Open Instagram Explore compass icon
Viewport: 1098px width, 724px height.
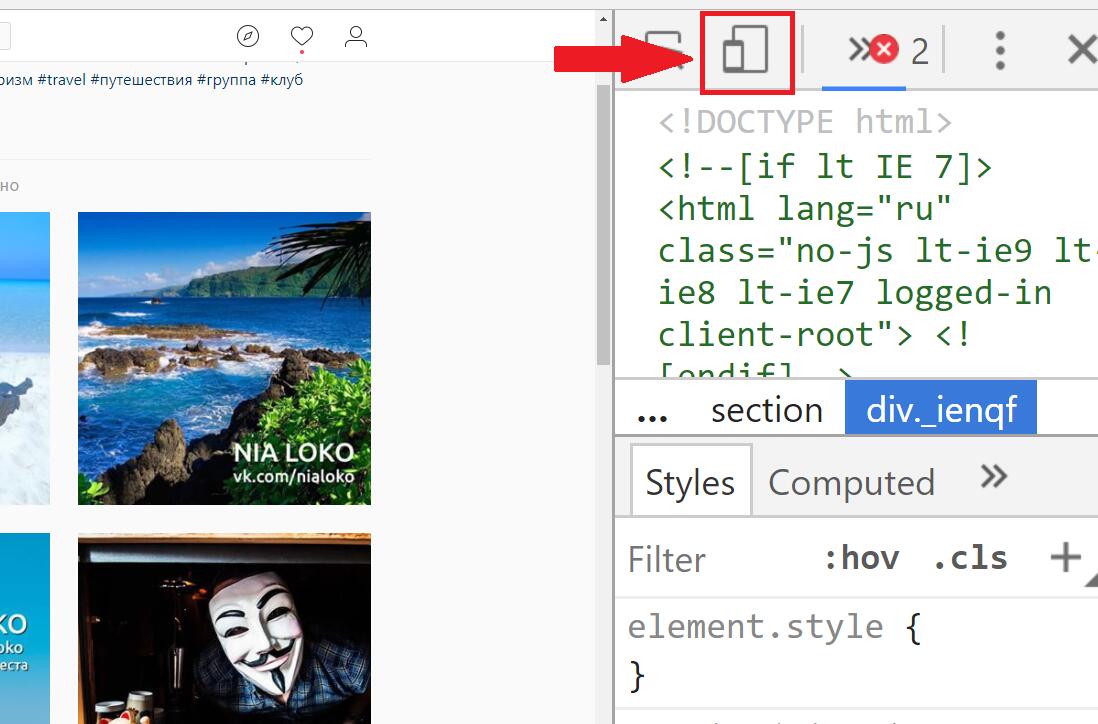tap(248, 37)
